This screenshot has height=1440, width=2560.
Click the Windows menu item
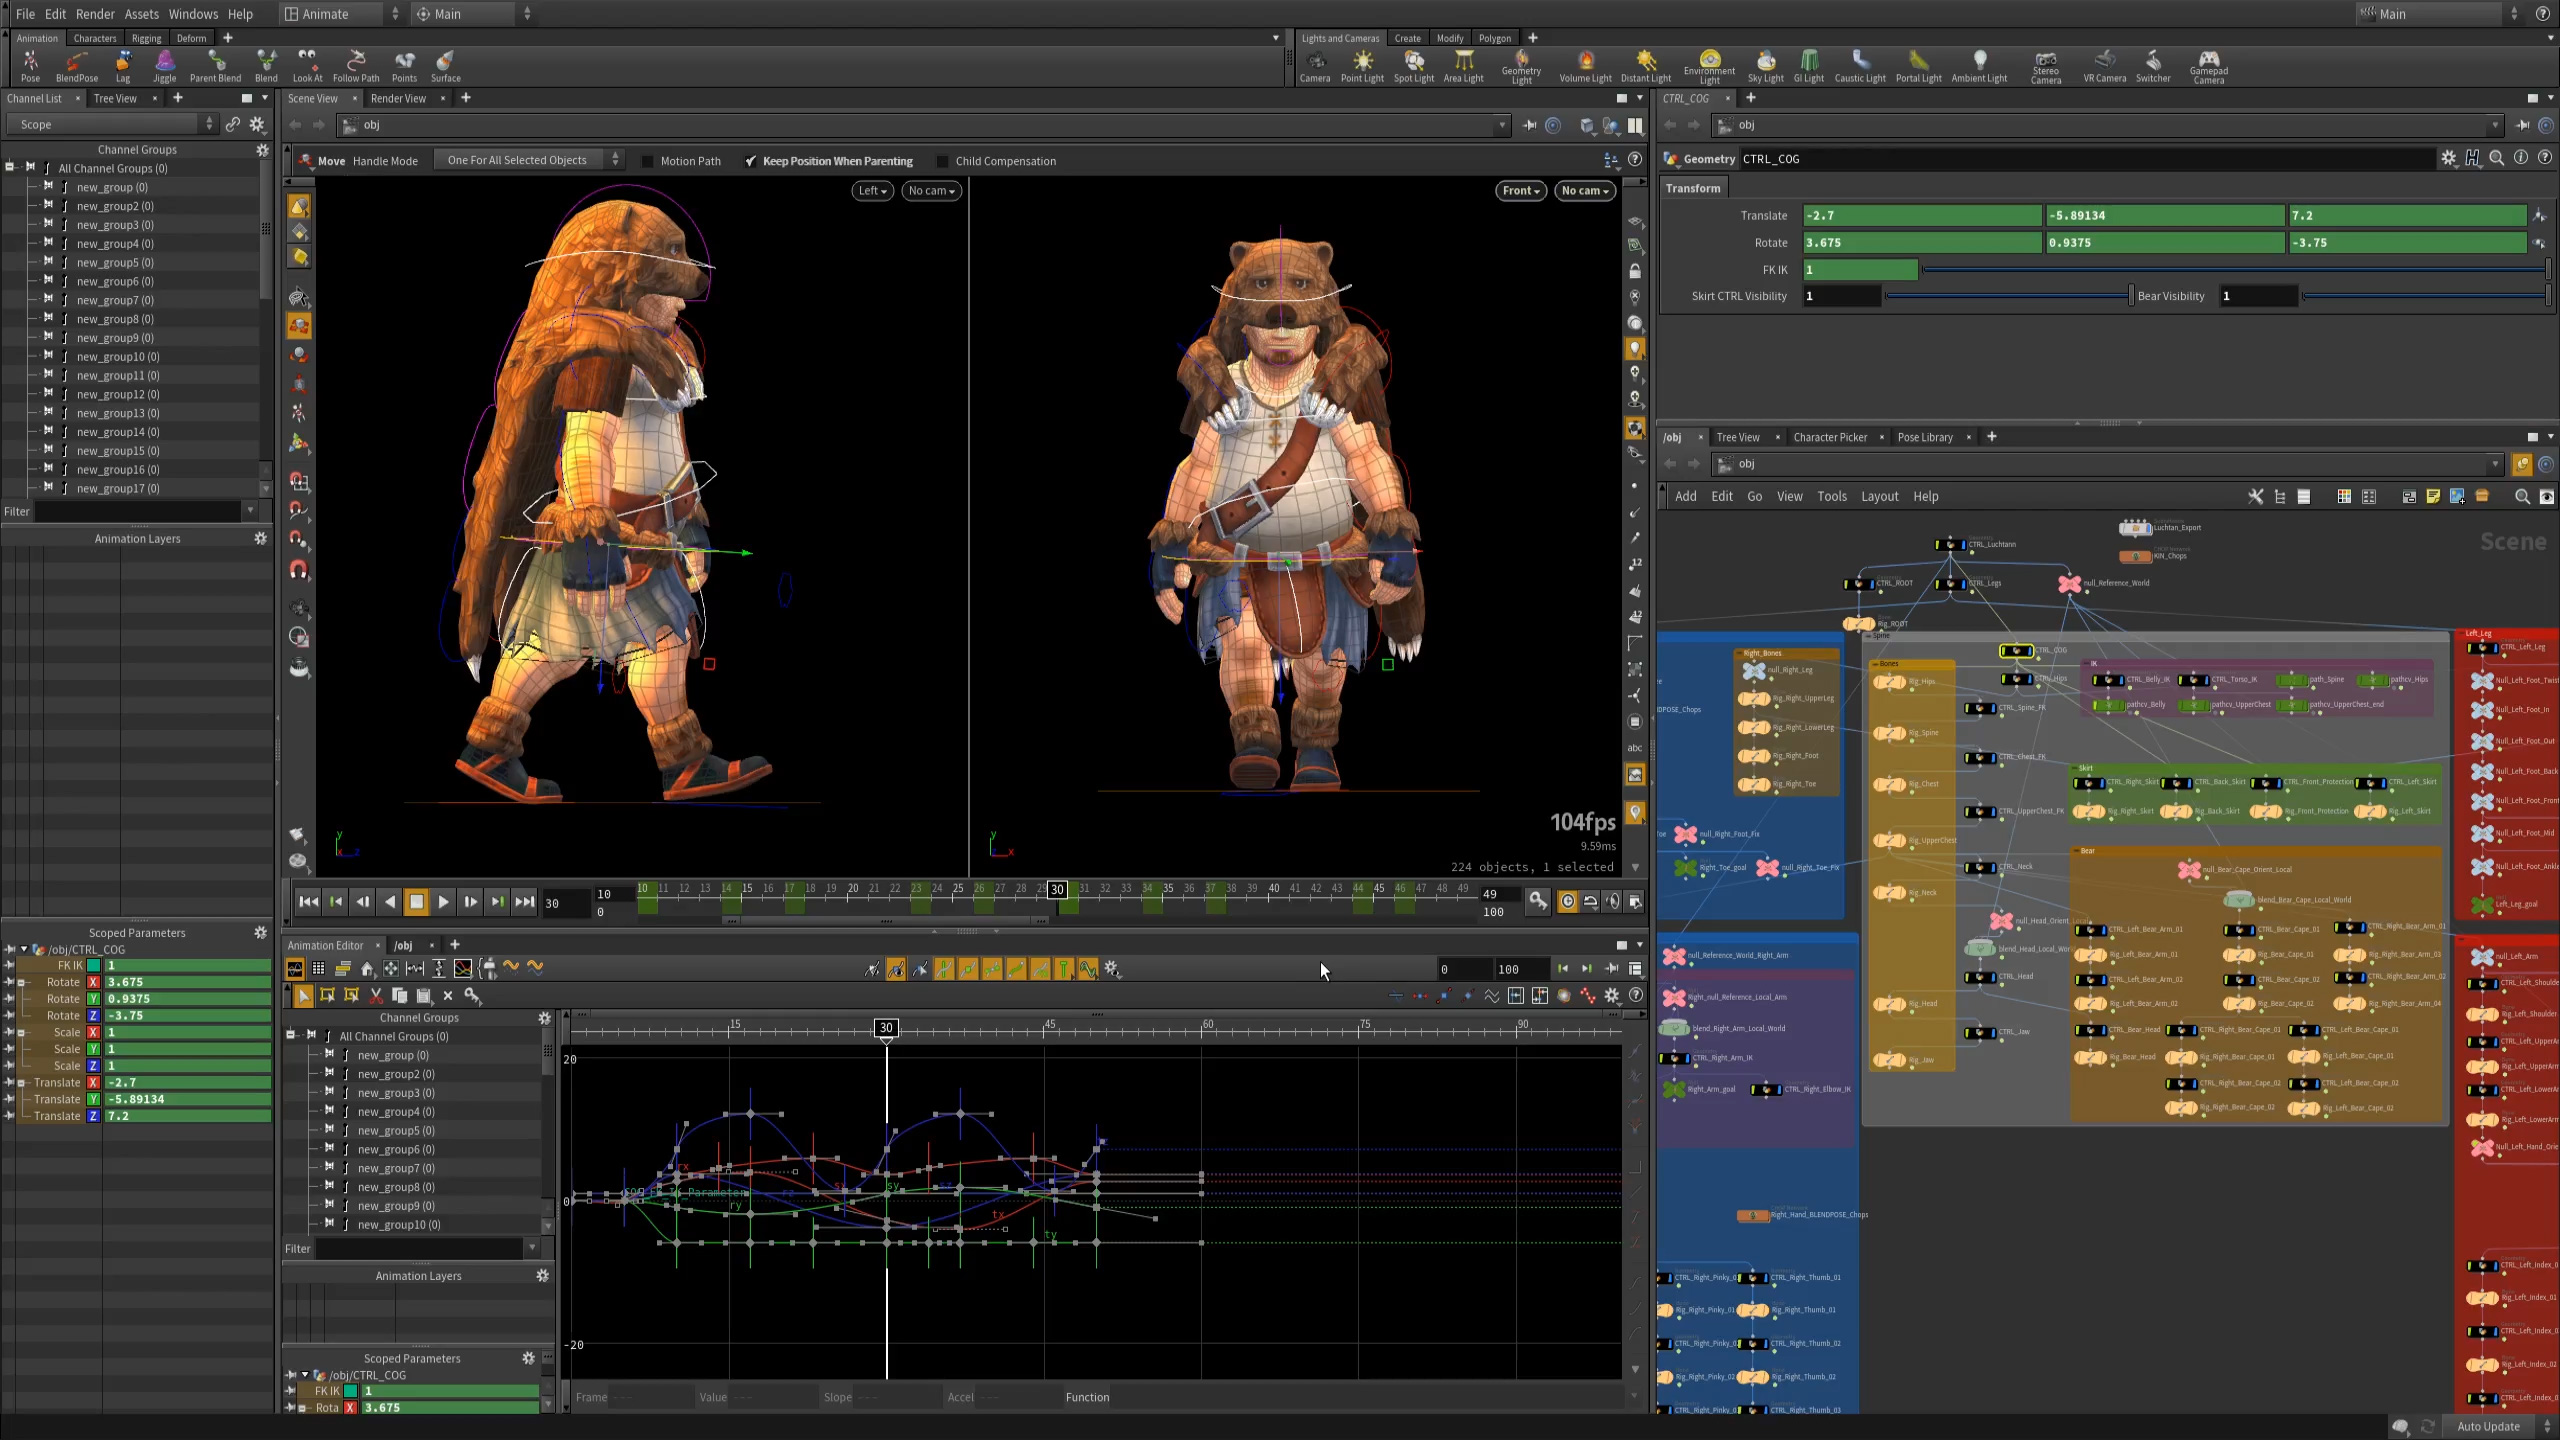192,14
